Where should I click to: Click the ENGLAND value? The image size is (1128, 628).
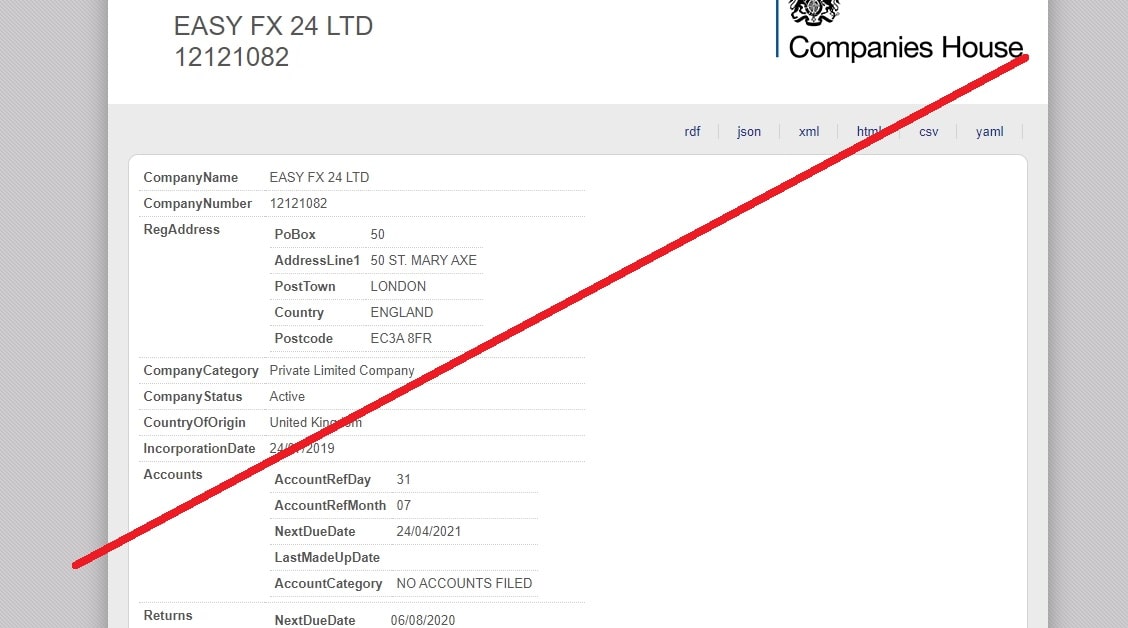(x=401, y=312)
